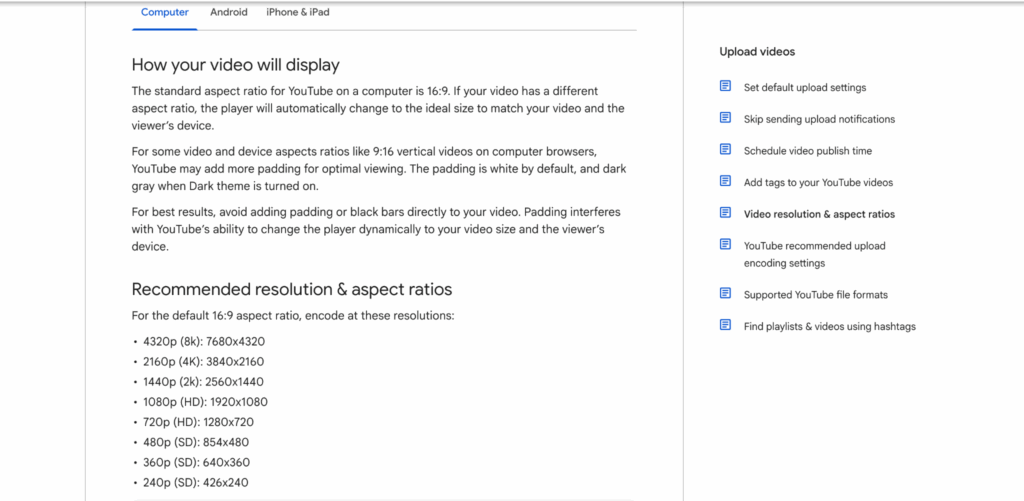Click document icon beside Add tags to your YouTube videos
This screenshot has width=1024, height=501.
725,181
